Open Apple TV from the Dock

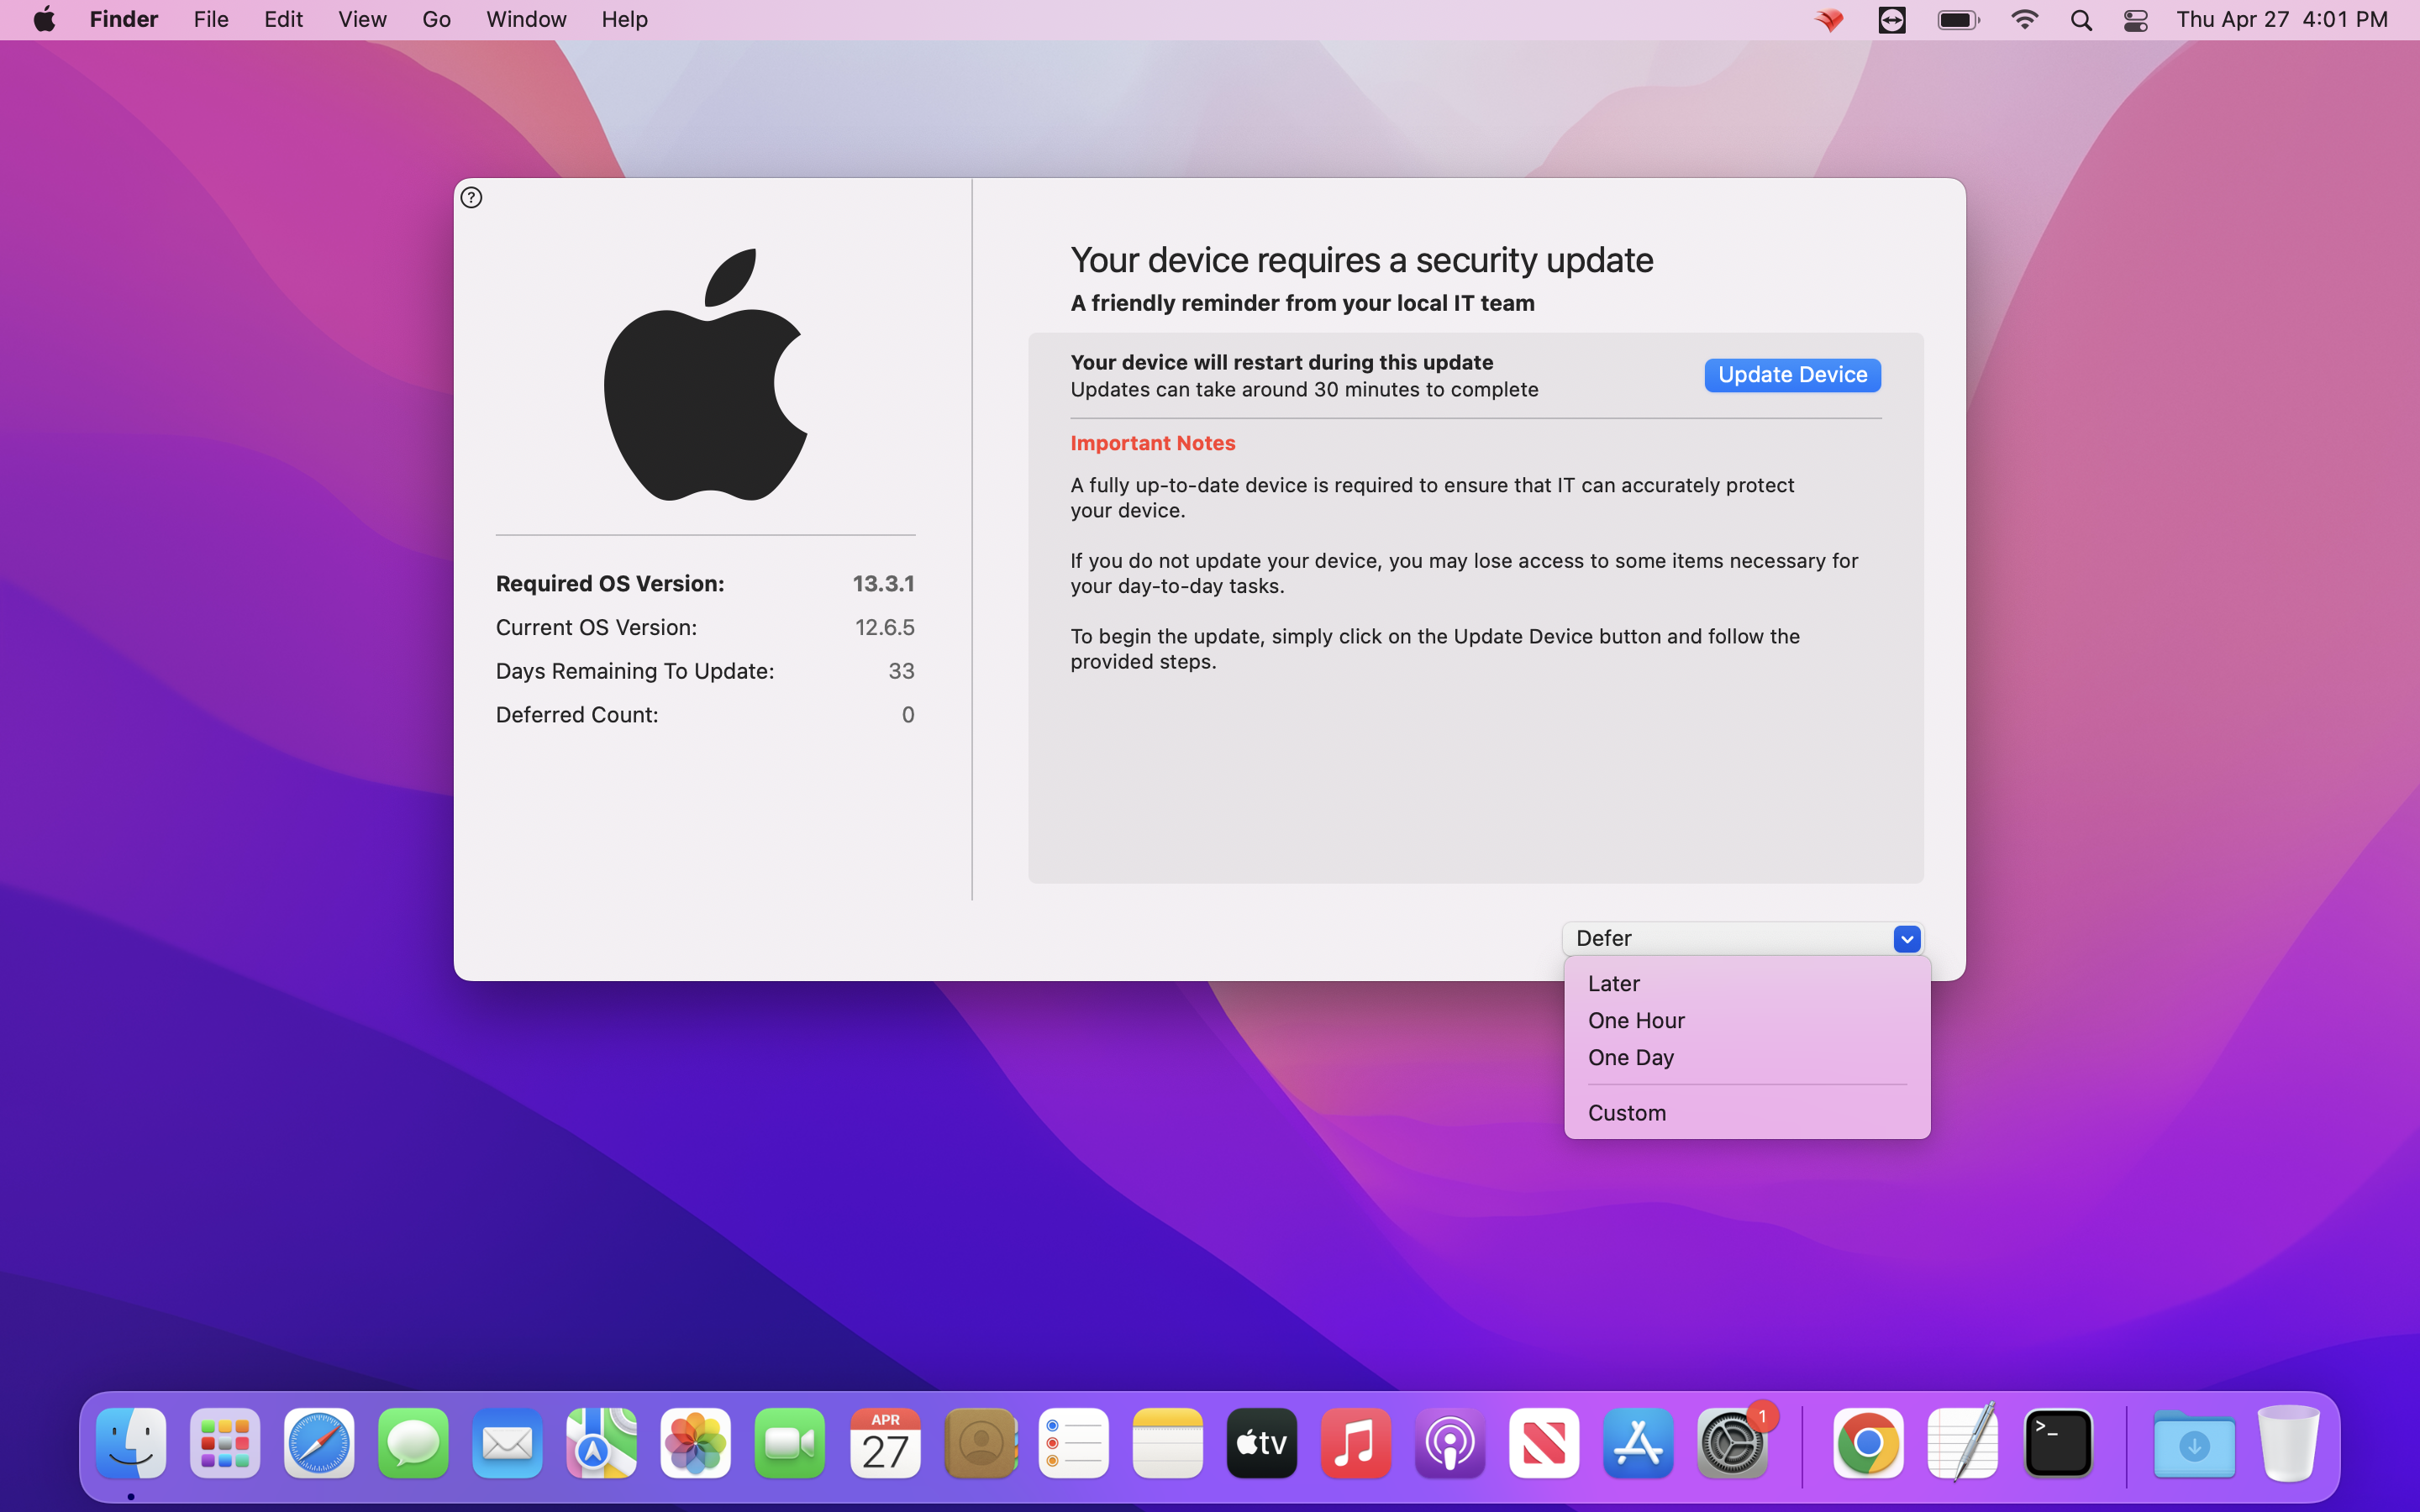point(1261,1443)
